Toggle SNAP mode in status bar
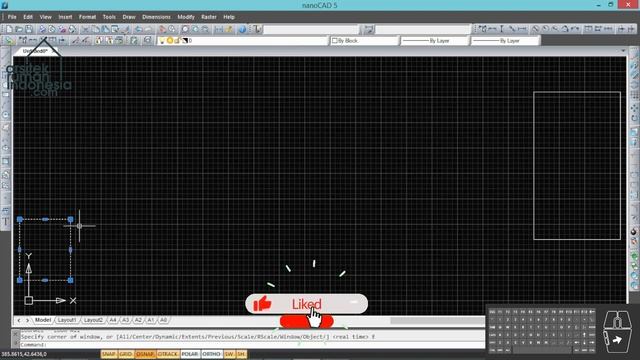This screenshot has height=360, width=640. [109, 354]
